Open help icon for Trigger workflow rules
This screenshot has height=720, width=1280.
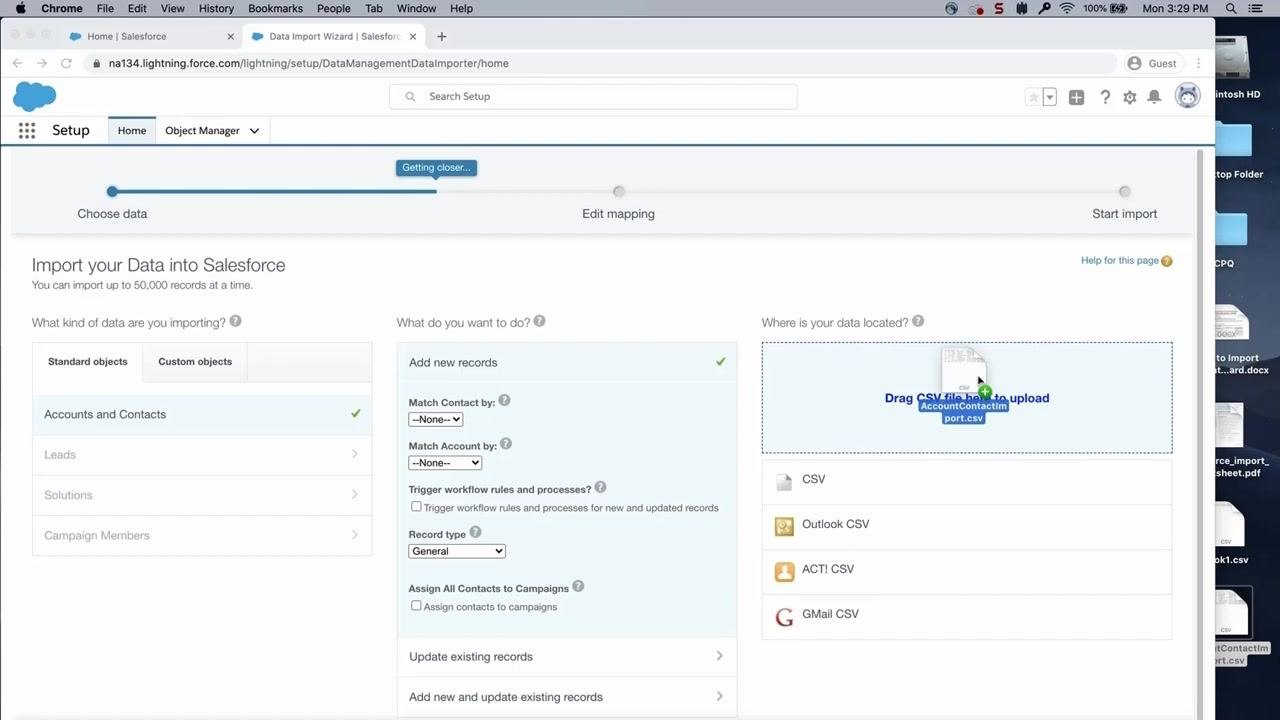pyautogui.click(x=600, y=488)
